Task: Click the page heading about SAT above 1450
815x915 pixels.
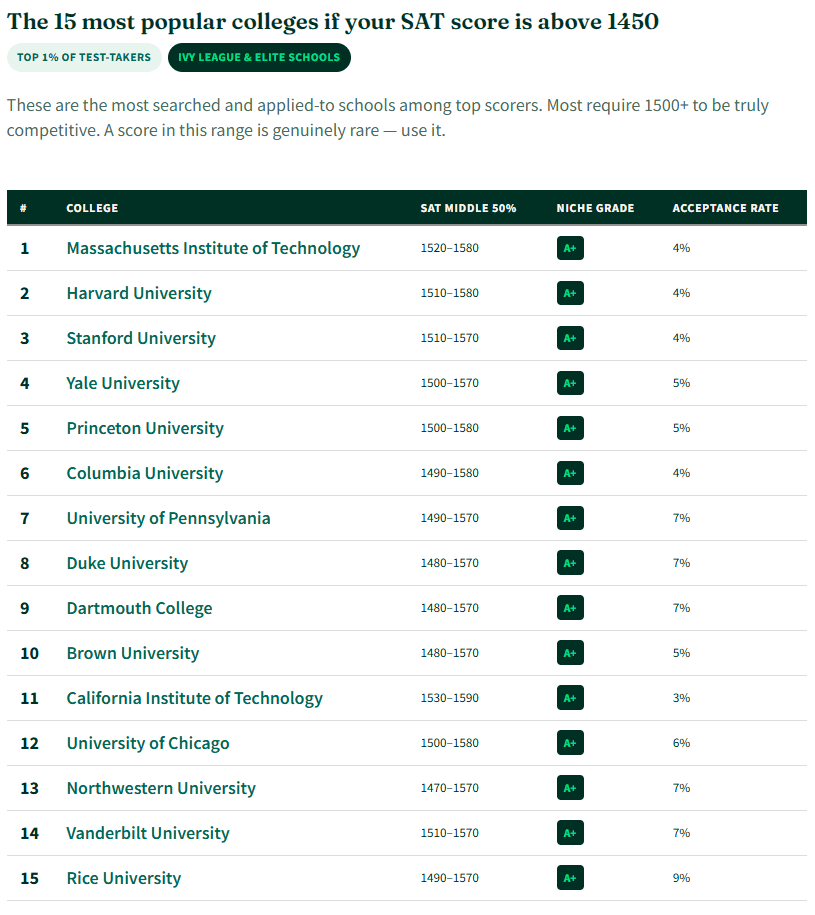Action: pyautogui.click(x=333, y=22)
